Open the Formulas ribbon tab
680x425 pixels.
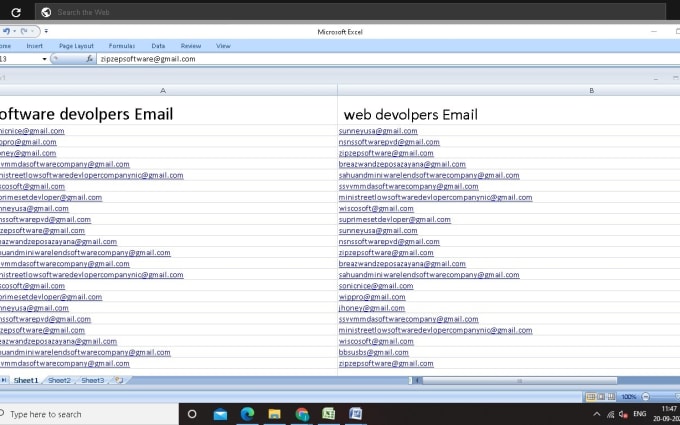point(122,46)
